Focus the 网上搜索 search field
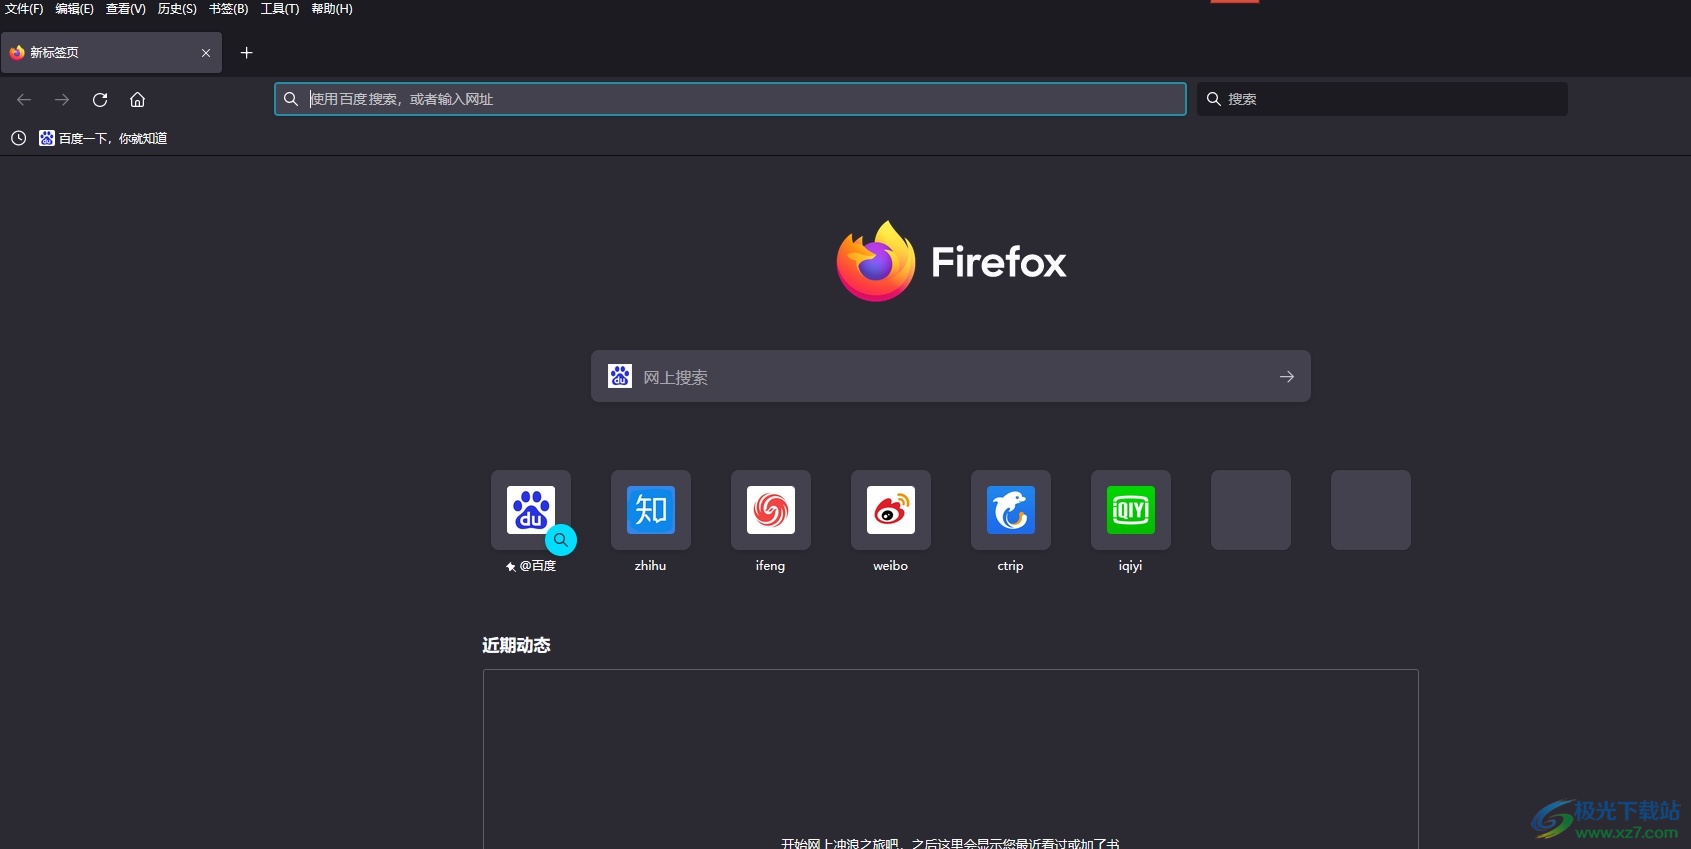The width and height of the screenshot is (1691, 849). [x=951, y=376]
